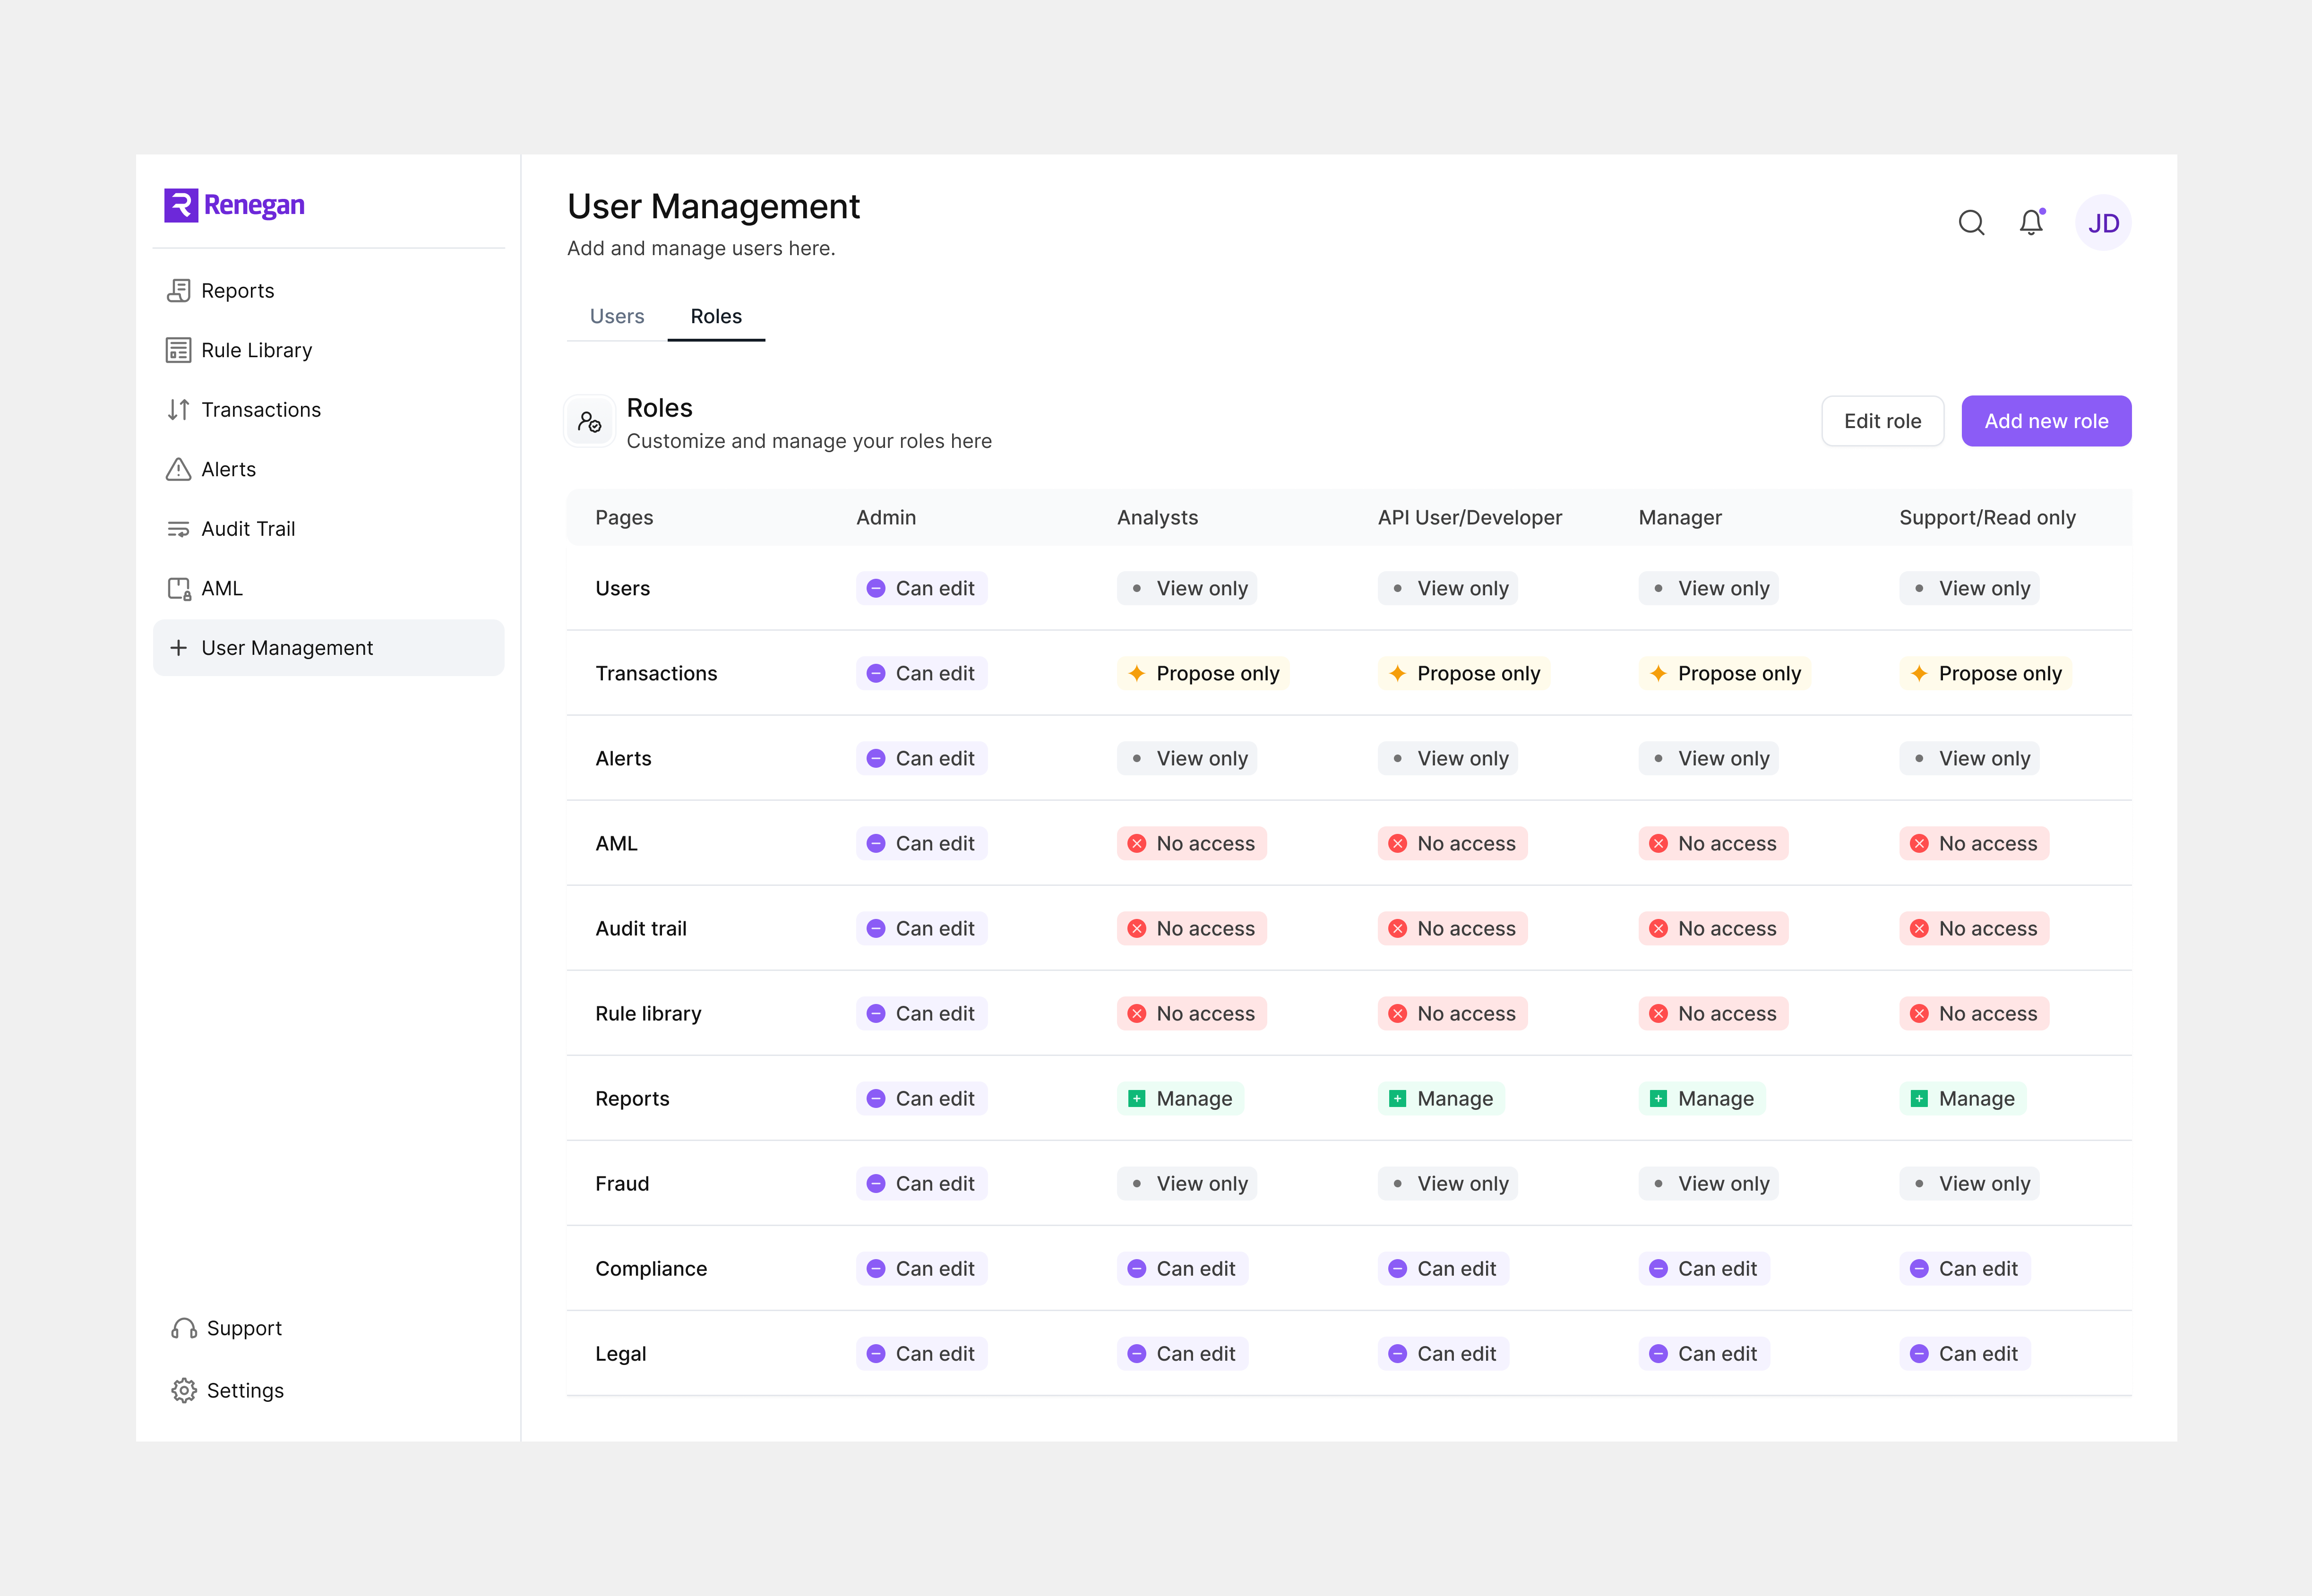Screen dimensions: 2312x1596
Task: Open search with the magnifier icon
Action: click(x=1971, y=223)
